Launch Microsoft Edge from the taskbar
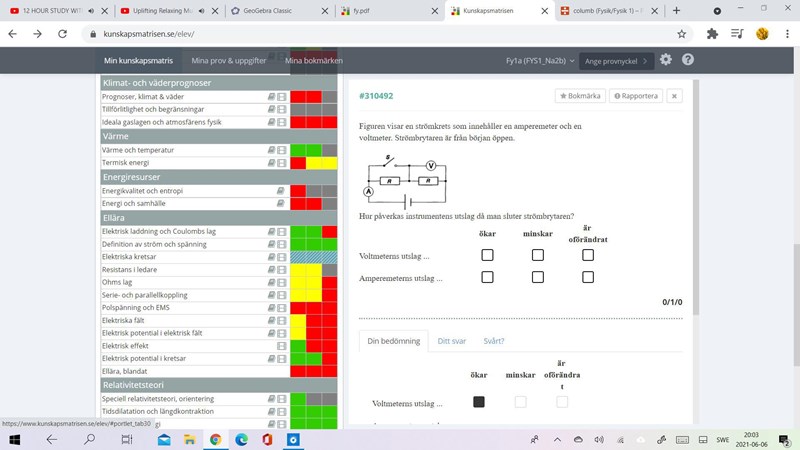Image resolution: width=800 pixels, height=450 pixels. pyautogui.click(x=241, y=439)
